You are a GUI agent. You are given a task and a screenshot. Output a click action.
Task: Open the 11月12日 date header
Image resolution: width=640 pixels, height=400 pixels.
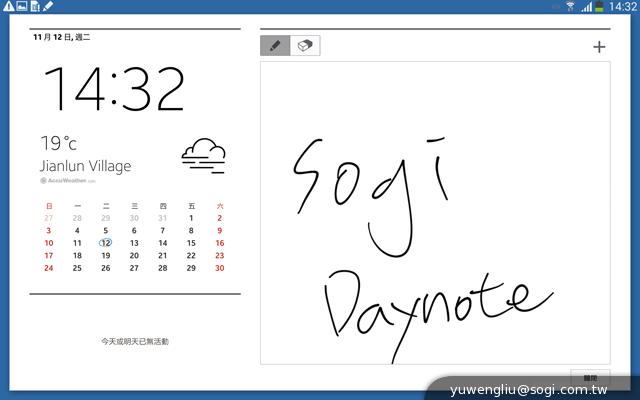pyautogui.click(x=62, y=37)
